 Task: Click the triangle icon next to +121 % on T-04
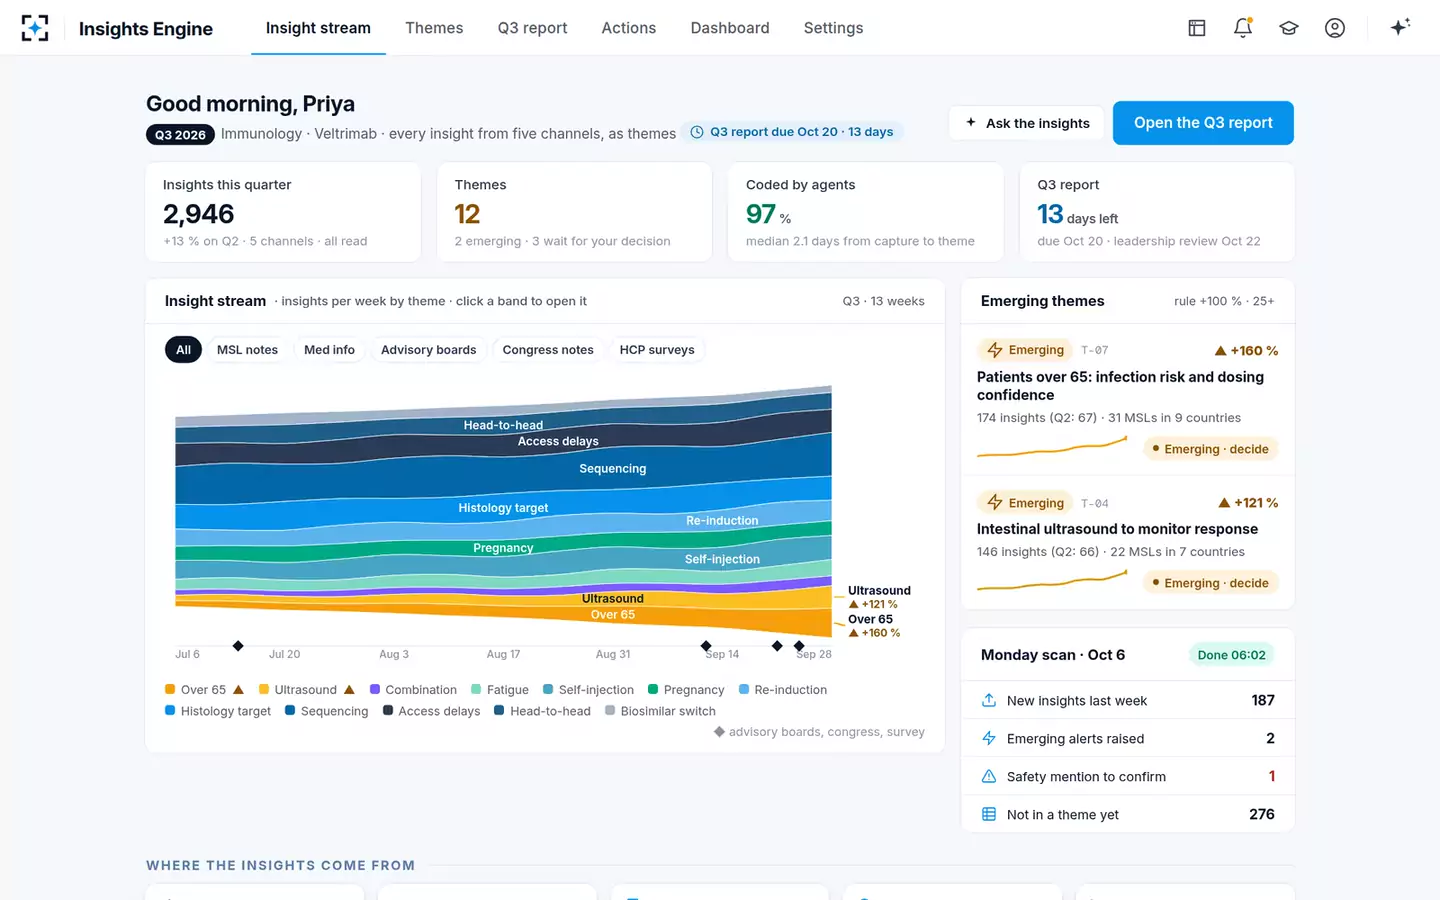click(x=1224, y=503)
